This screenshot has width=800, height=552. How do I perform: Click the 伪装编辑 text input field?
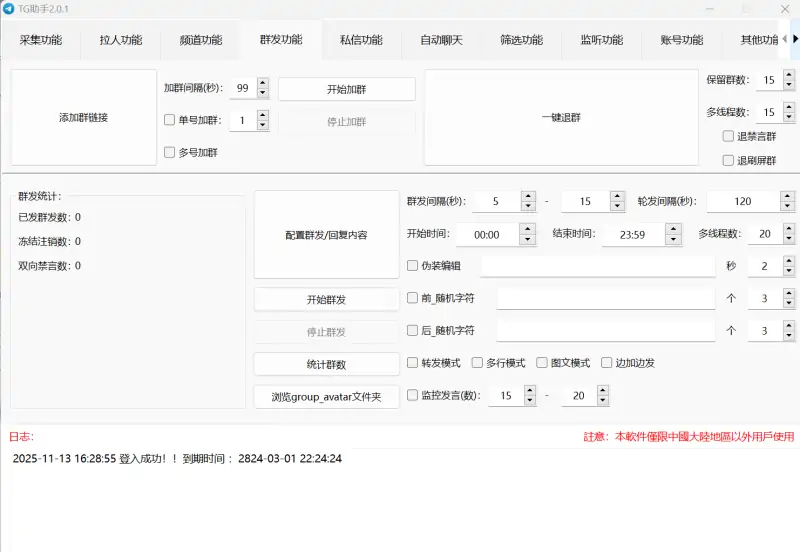(x=597, y=266)
